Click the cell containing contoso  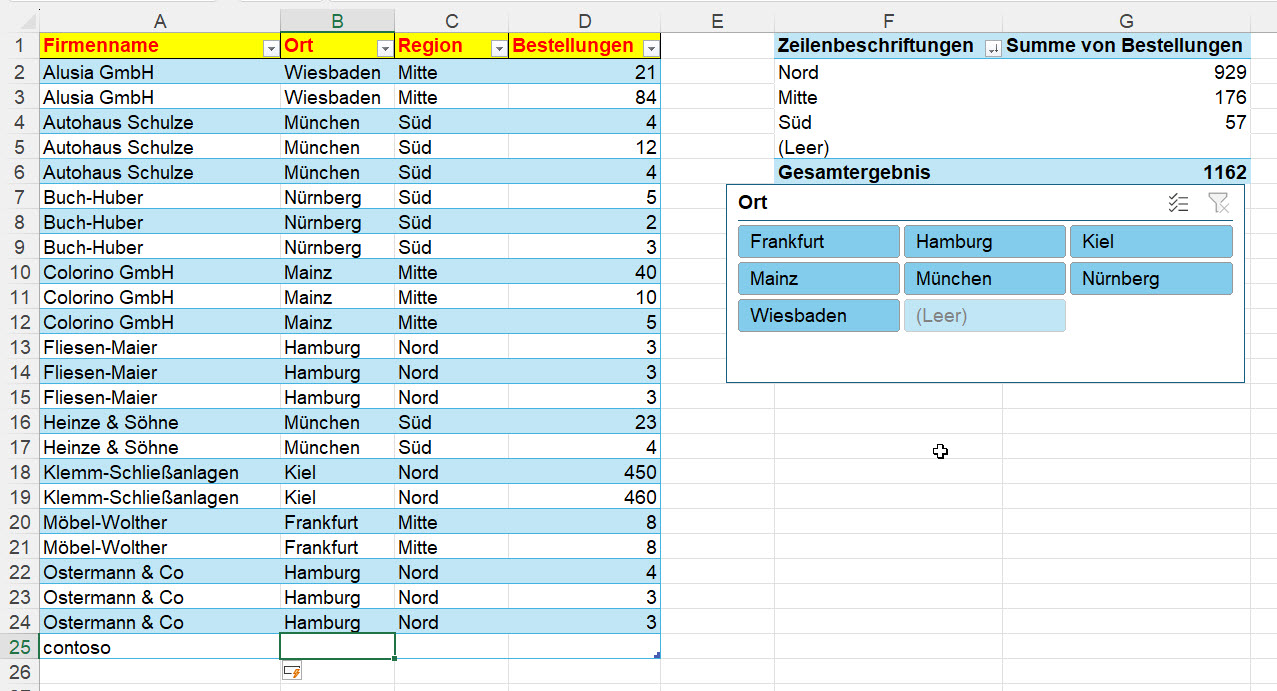160,647
